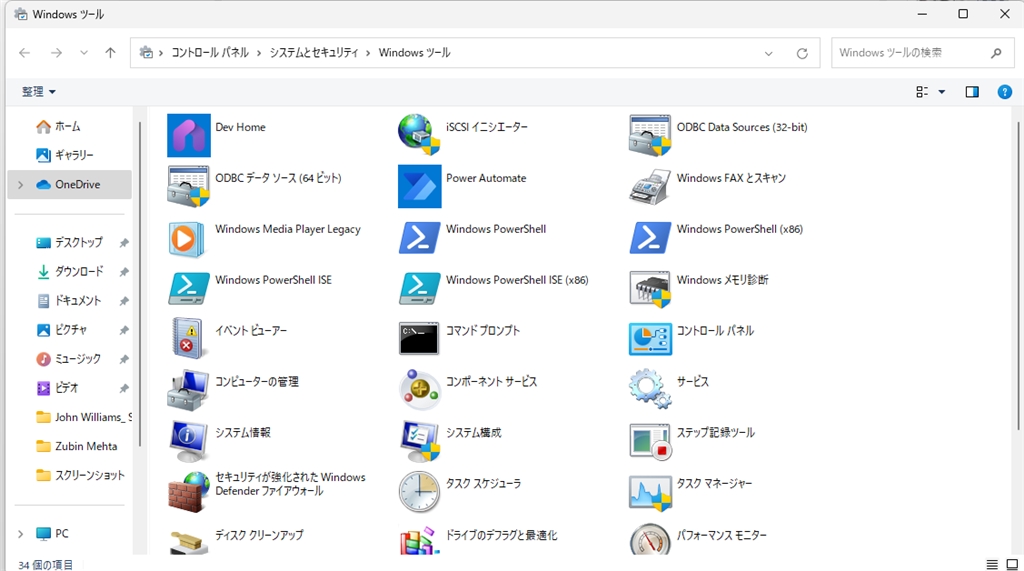
Task: Open Windows FAX とスキャン icon
Action: click(x=650, y=186)
